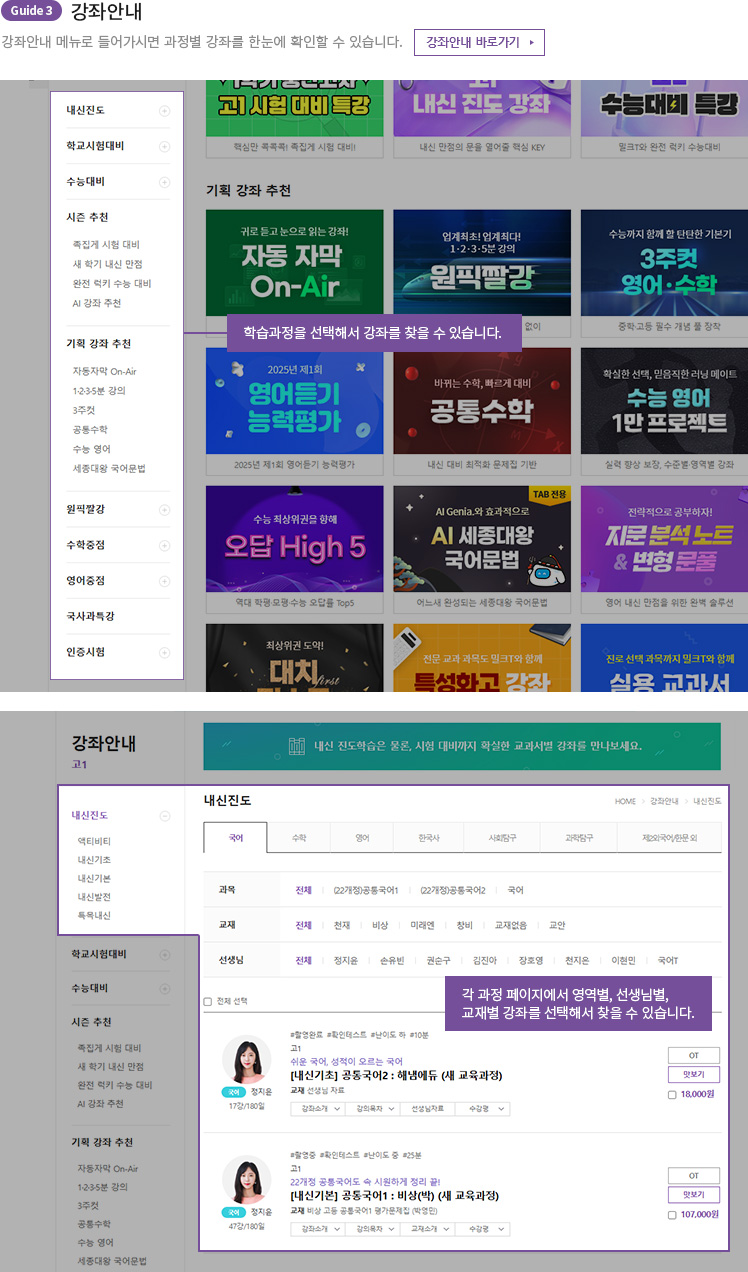Switch to the 사회탐구 tab
Screen dimensions: 748x1272
[502, 837]
